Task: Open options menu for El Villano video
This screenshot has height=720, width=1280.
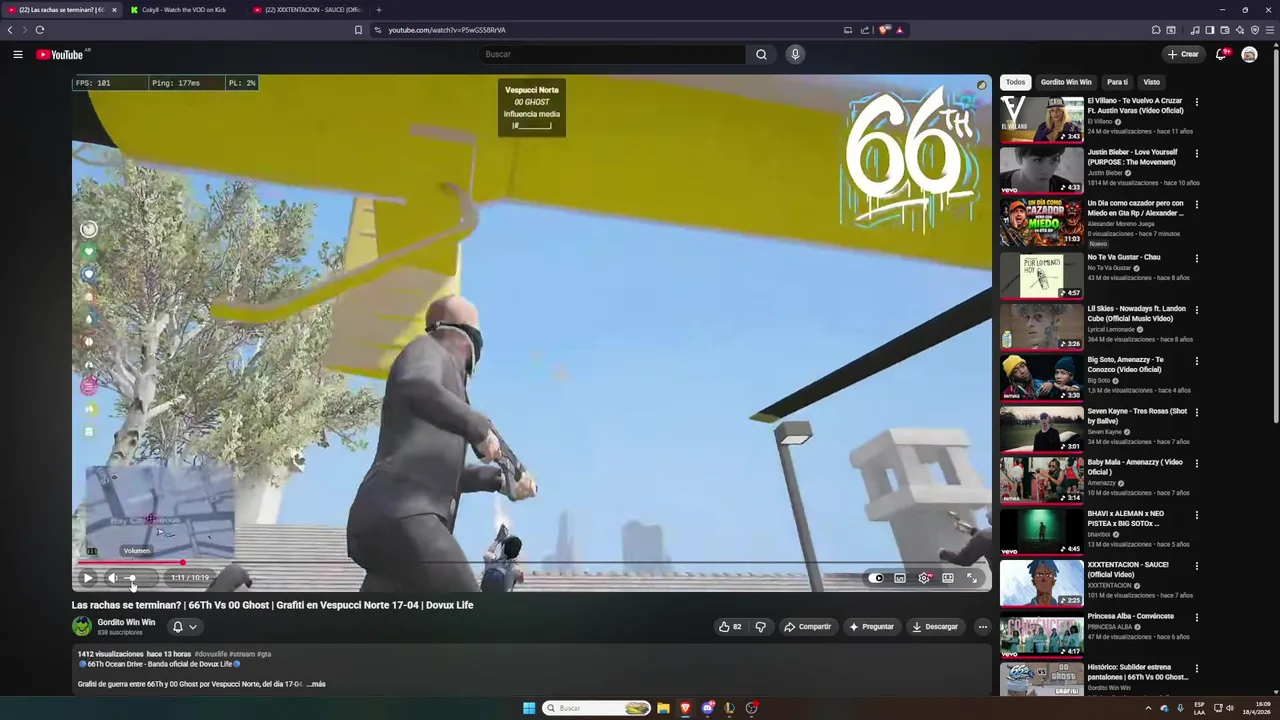Action: 1196,102
